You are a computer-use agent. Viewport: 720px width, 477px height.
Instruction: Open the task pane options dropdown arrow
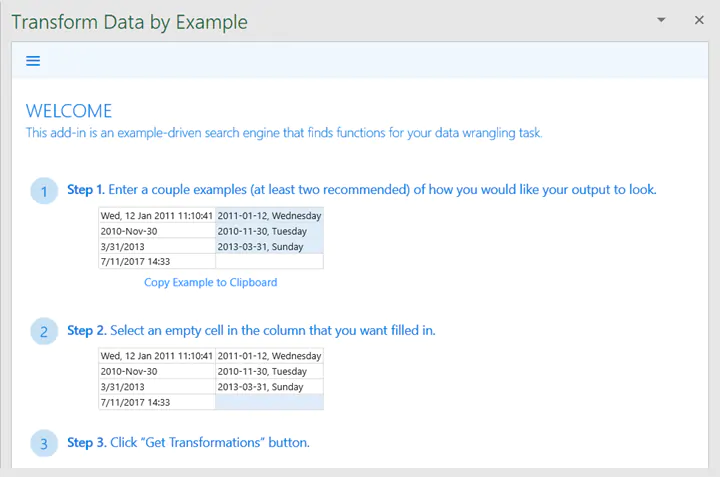click(661, 20)
